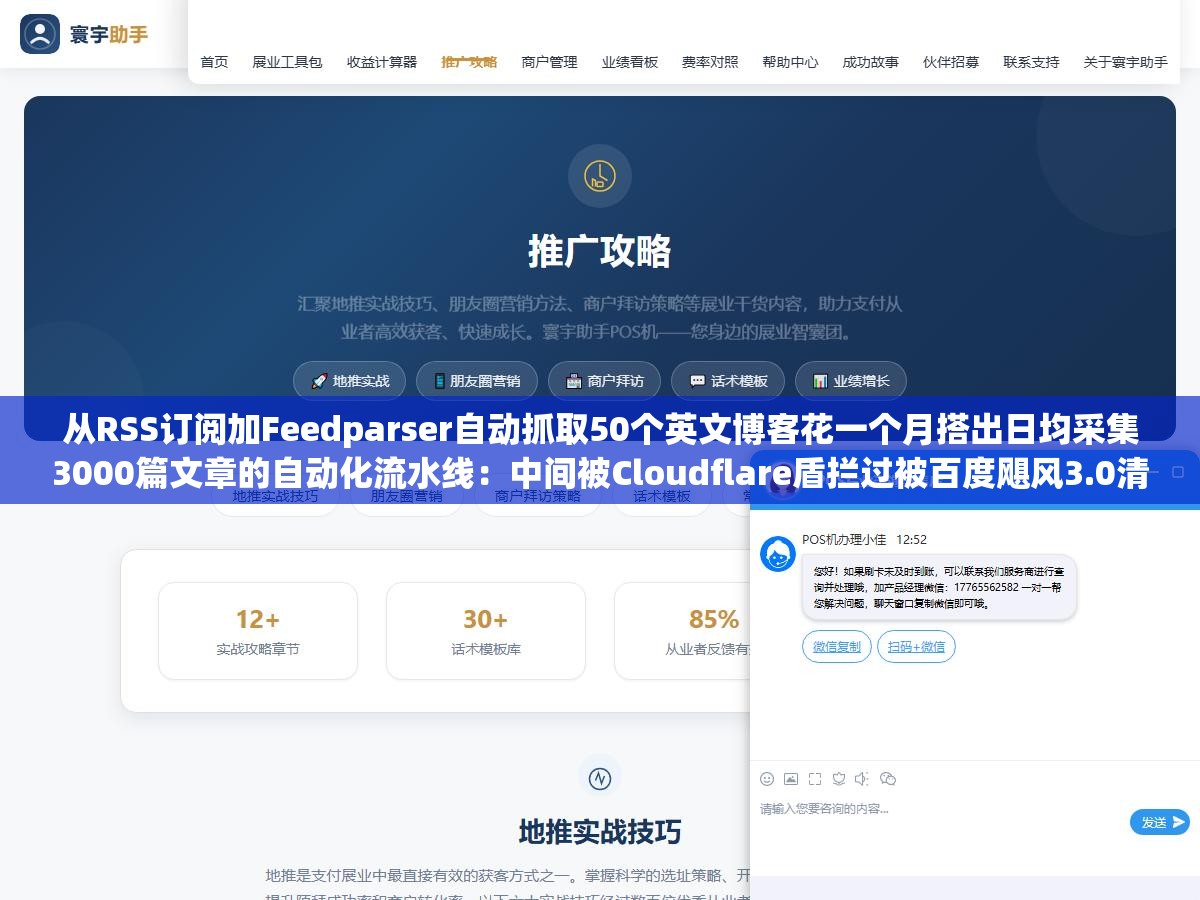Open 成功故事 navigation item
Viewport: 1200px width, 900px height.
click(870, 62)
